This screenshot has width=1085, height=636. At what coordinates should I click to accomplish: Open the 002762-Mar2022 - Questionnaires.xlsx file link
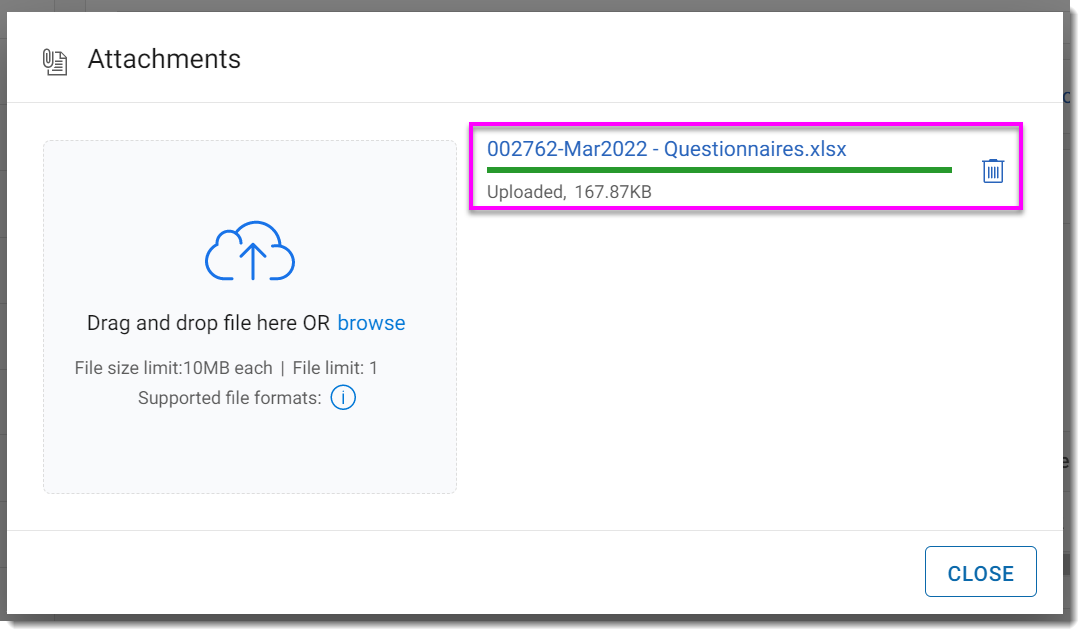[x=666, y=149]
